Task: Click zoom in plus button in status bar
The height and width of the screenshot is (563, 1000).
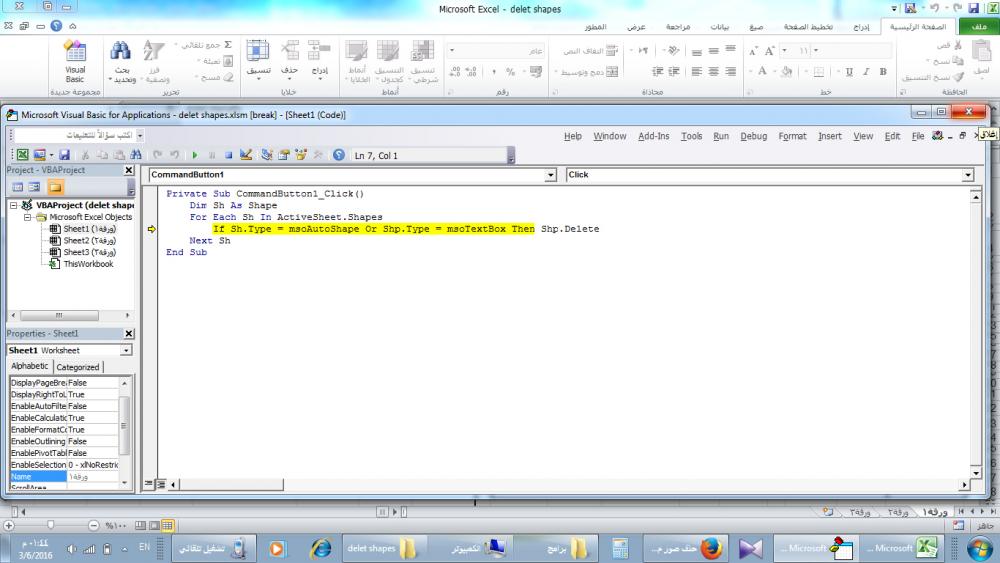Action: [x=8, y=525]
